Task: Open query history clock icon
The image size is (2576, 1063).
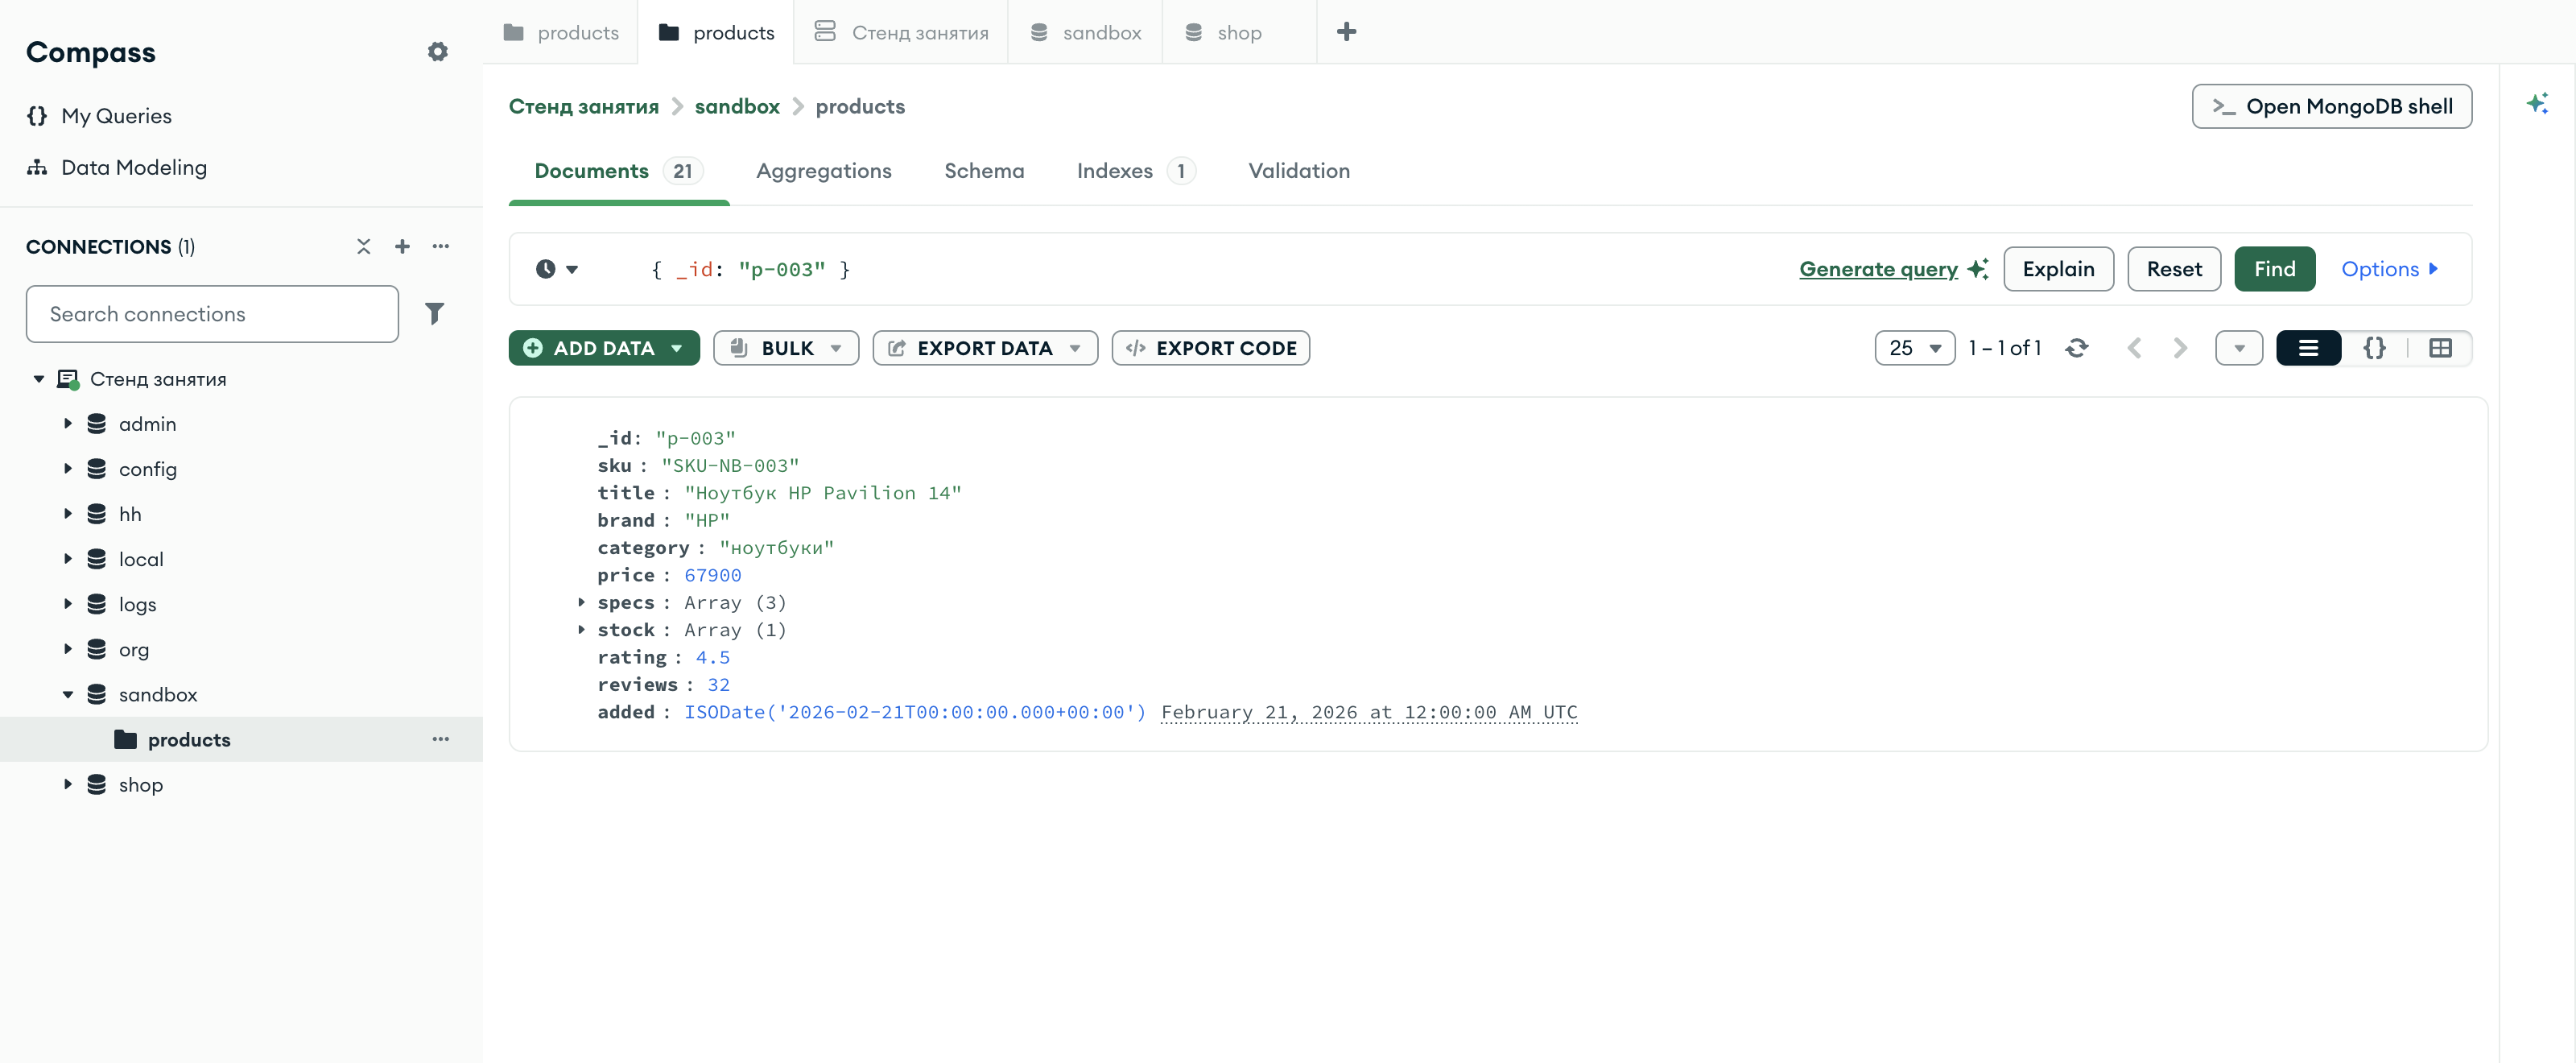Action: pos(546,269)
